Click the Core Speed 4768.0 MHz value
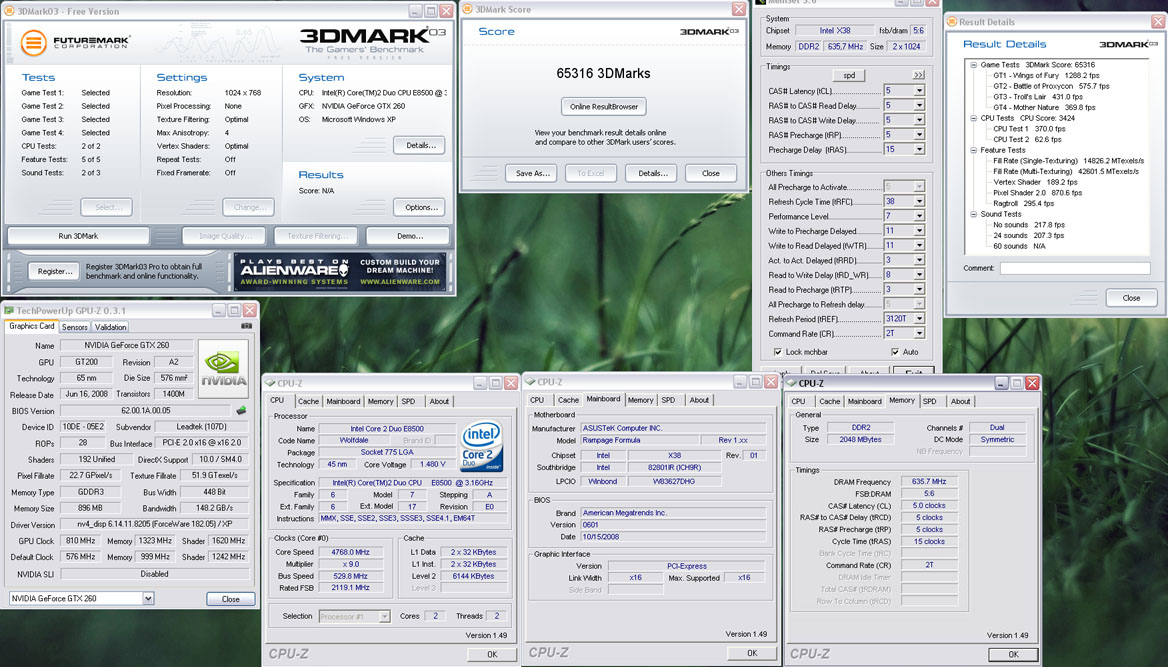Screen dimensions: 1168x667 350,552
